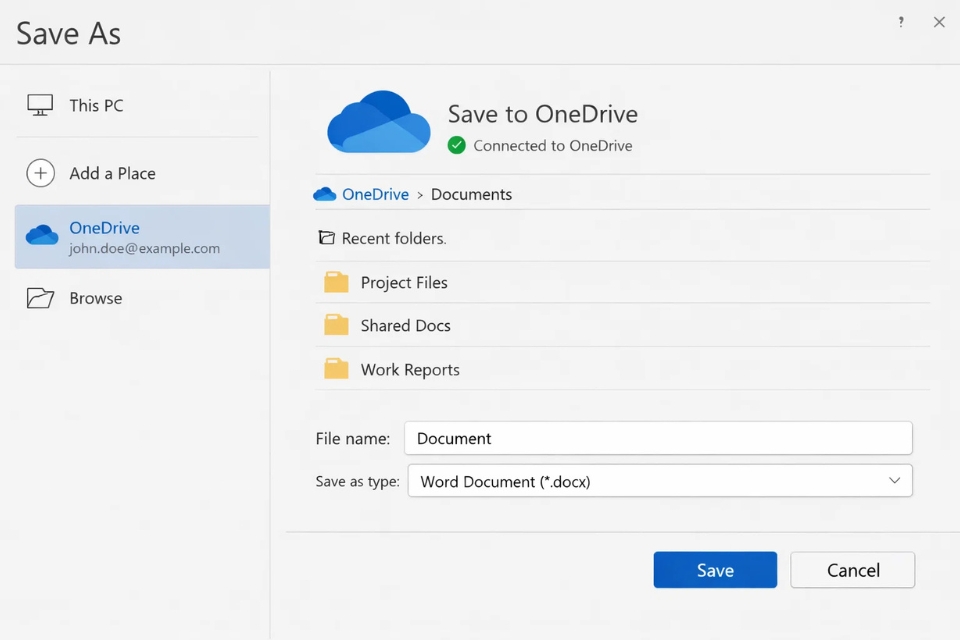The width and height of the screenshot is (960, 640).
Task: Expand the Save as type dropdown
Action: coord(895,481)
